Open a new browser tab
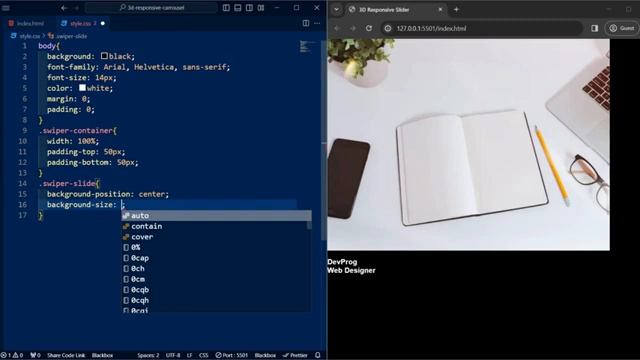 [456, 9]
